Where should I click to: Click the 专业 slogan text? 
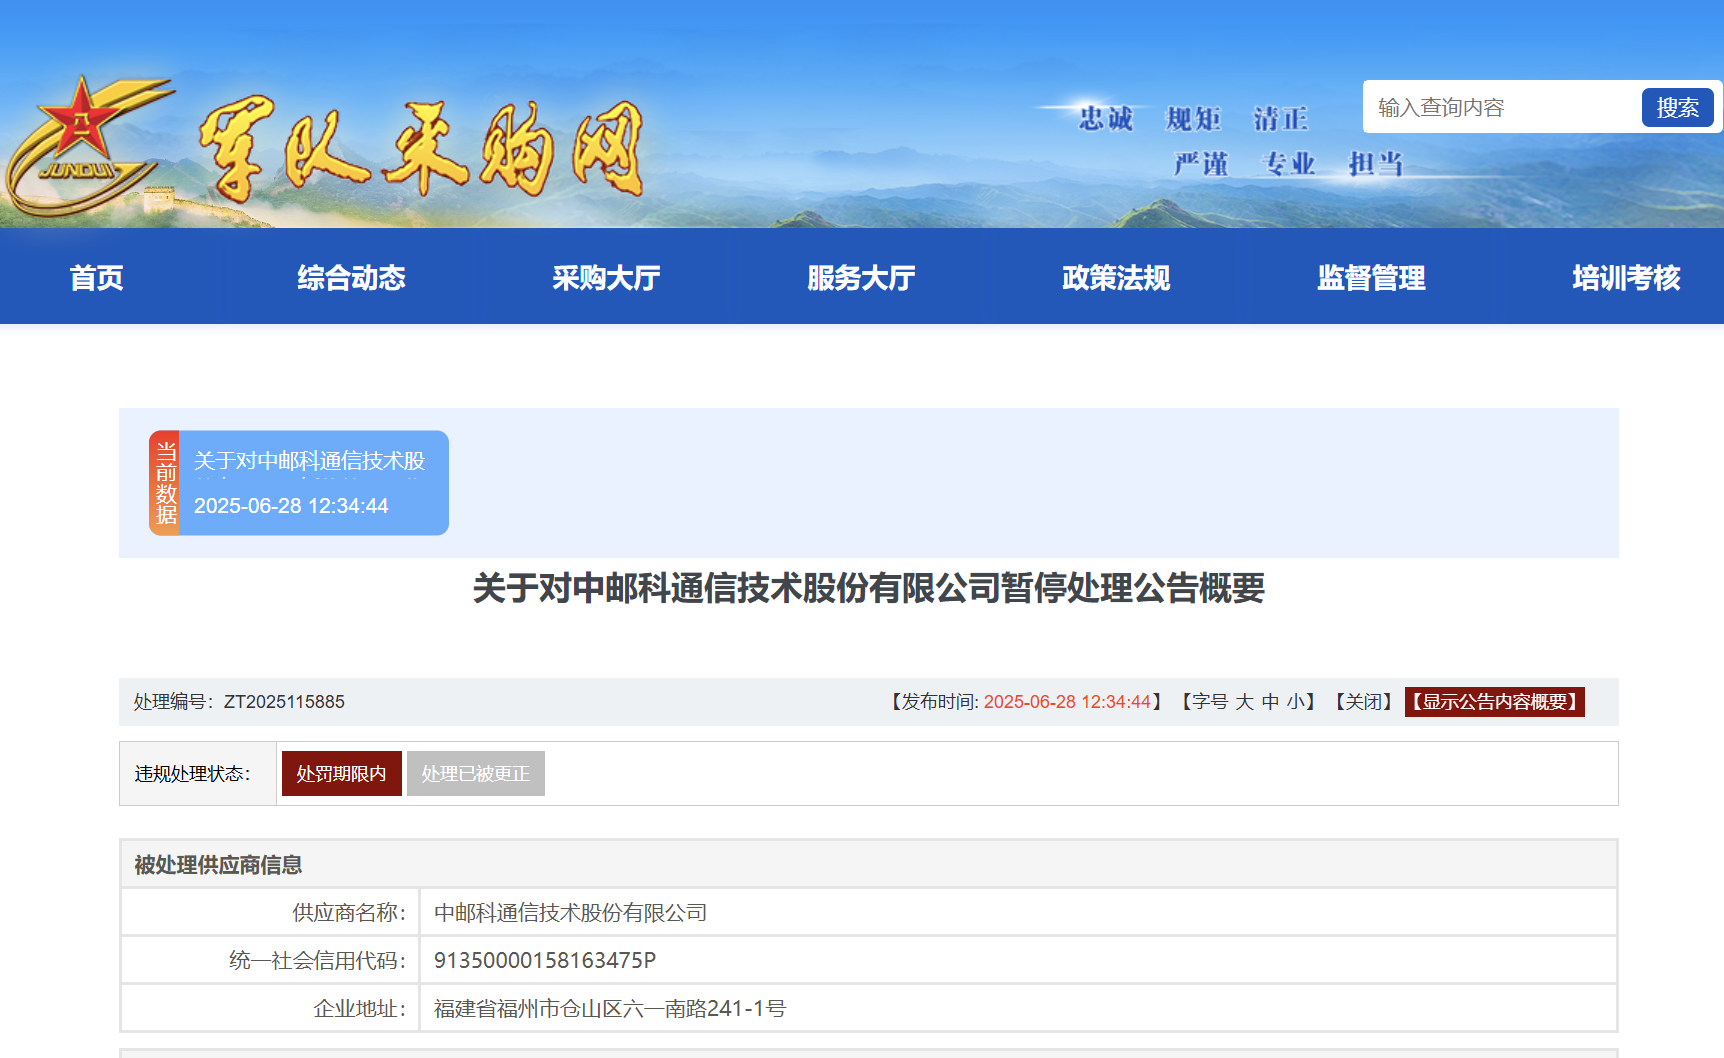(1289, 163)
